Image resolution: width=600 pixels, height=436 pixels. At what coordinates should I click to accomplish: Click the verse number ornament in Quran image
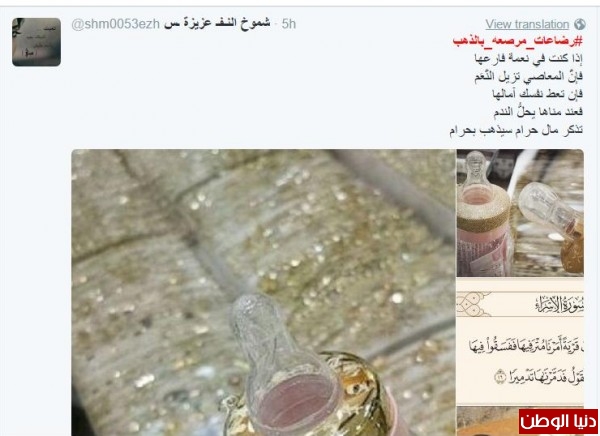click(x=501, y=377)
